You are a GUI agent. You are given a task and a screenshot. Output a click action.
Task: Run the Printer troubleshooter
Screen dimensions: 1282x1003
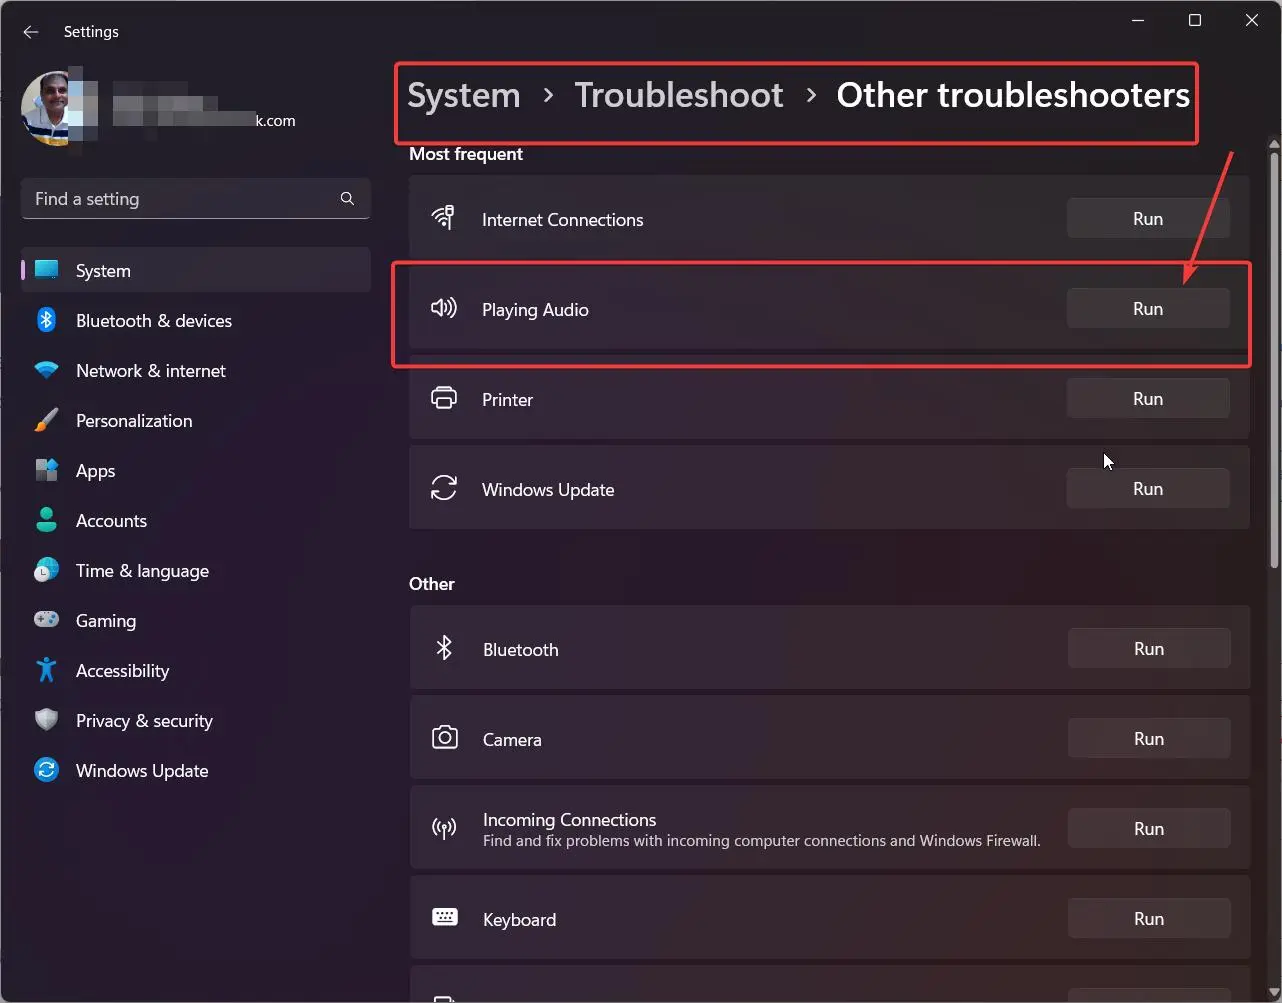[1148, 399]
